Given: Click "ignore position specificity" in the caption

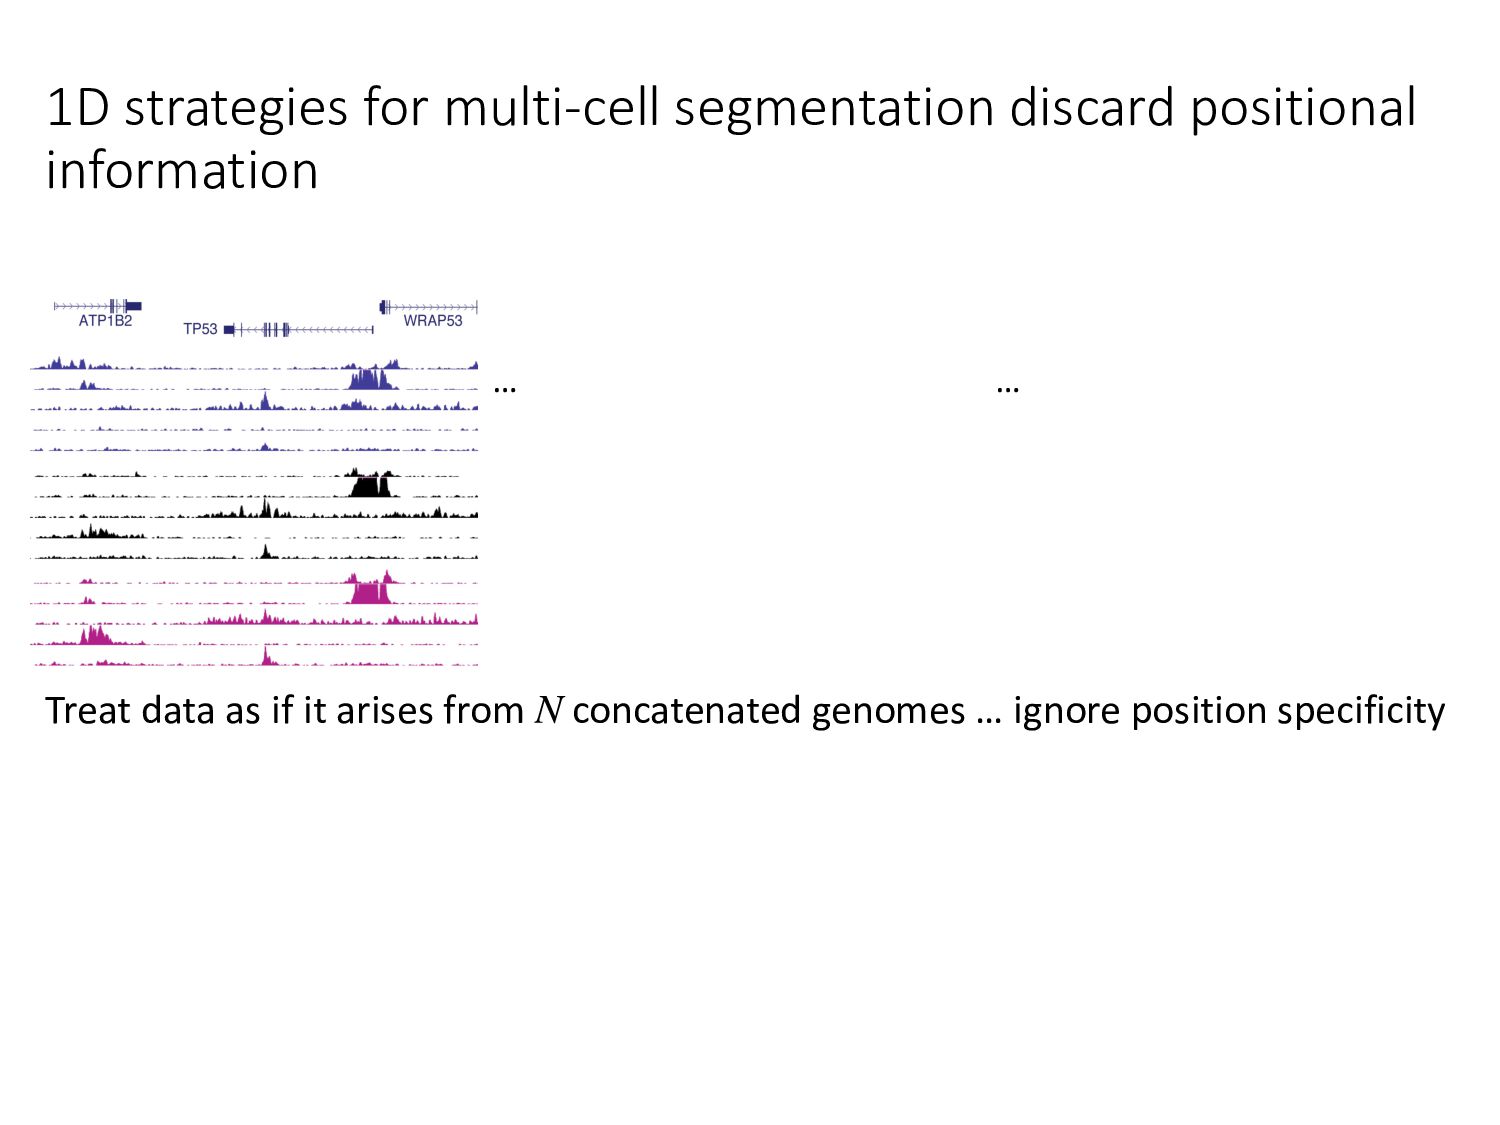Looking at the screenshot, I should [1229, 711].
